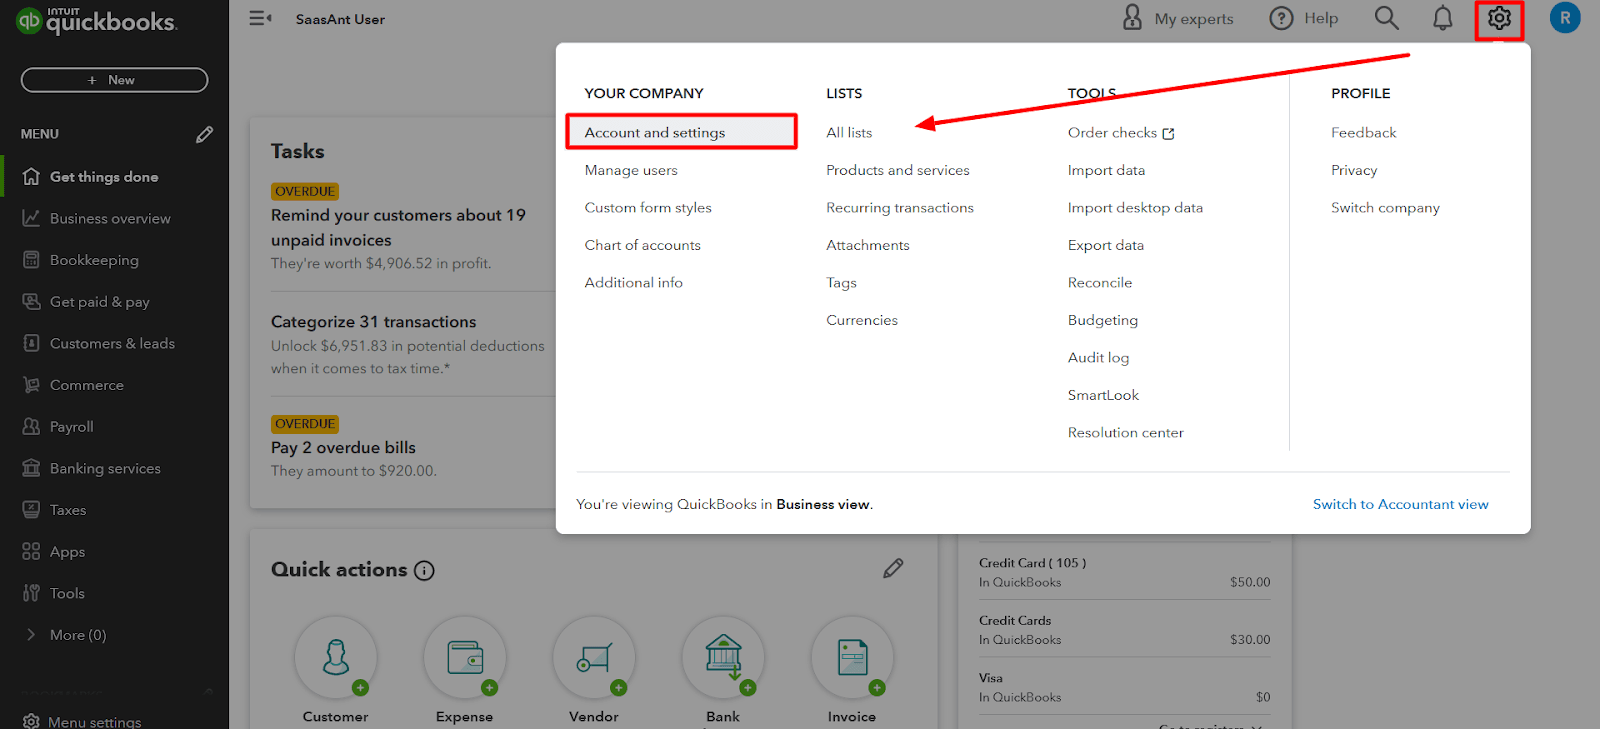This screenshot has height=729, width=1600.
Task: Open the Help question mark icon
Action: [1281, 18]
